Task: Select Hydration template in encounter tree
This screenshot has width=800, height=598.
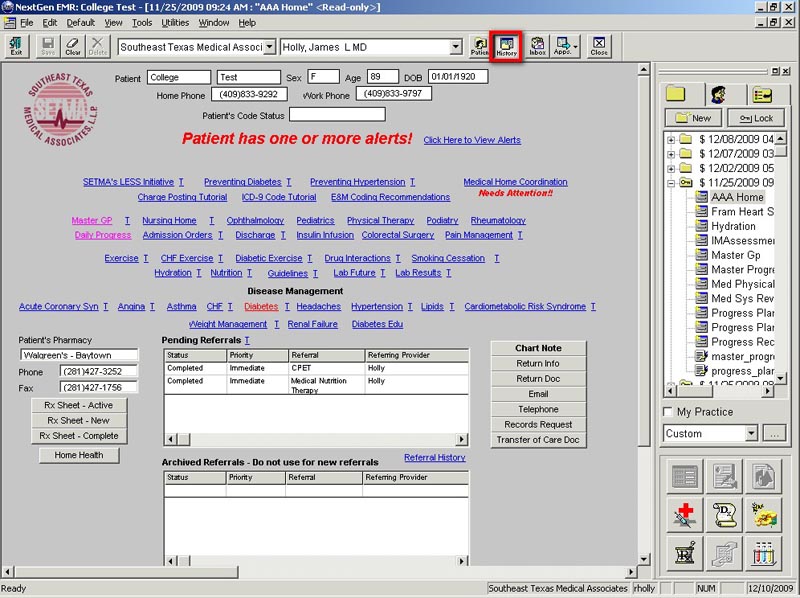Action: [x=733, y=226]
